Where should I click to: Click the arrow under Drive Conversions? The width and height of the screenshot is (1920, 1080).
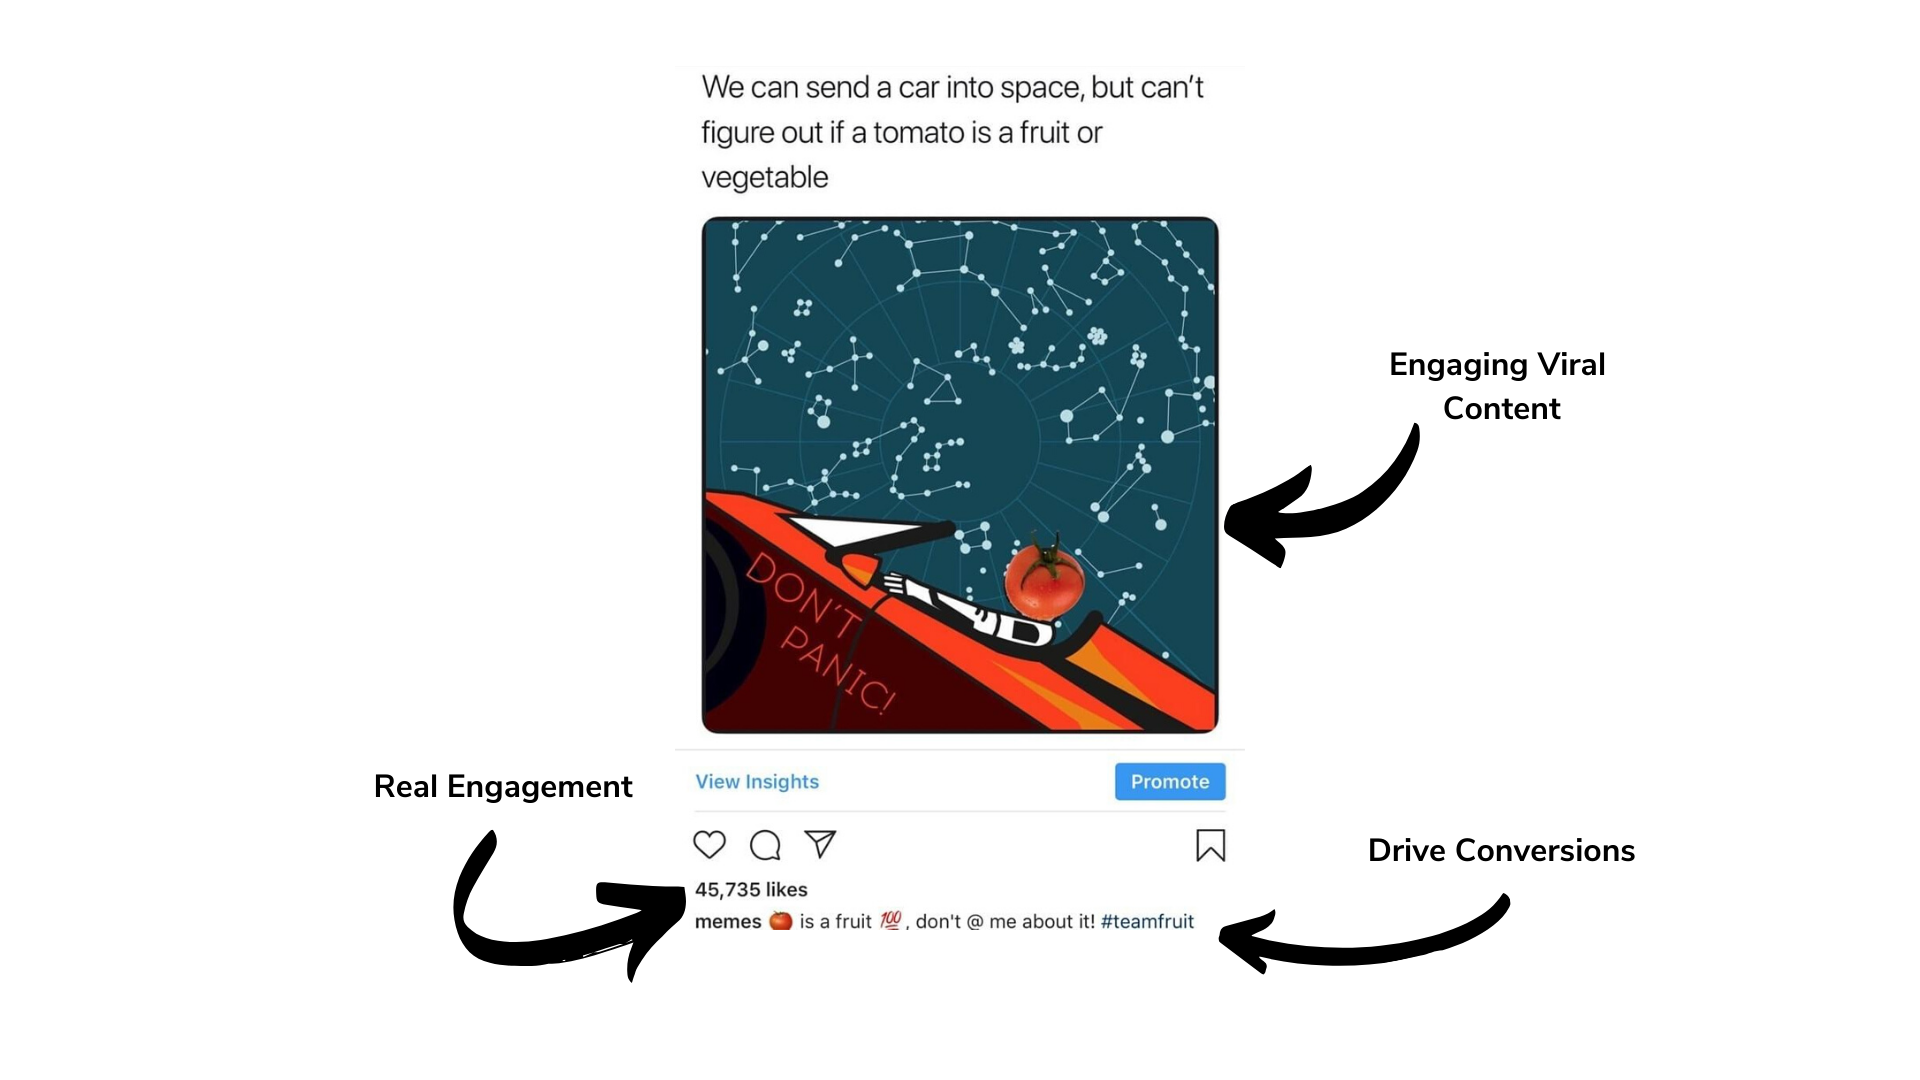(1365, 935)
